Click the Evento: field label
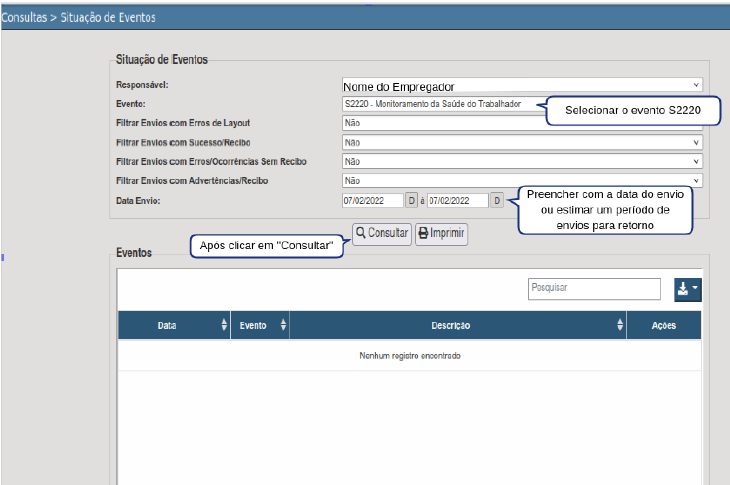Viewport: 730px width, 485px height. [130, 104]
